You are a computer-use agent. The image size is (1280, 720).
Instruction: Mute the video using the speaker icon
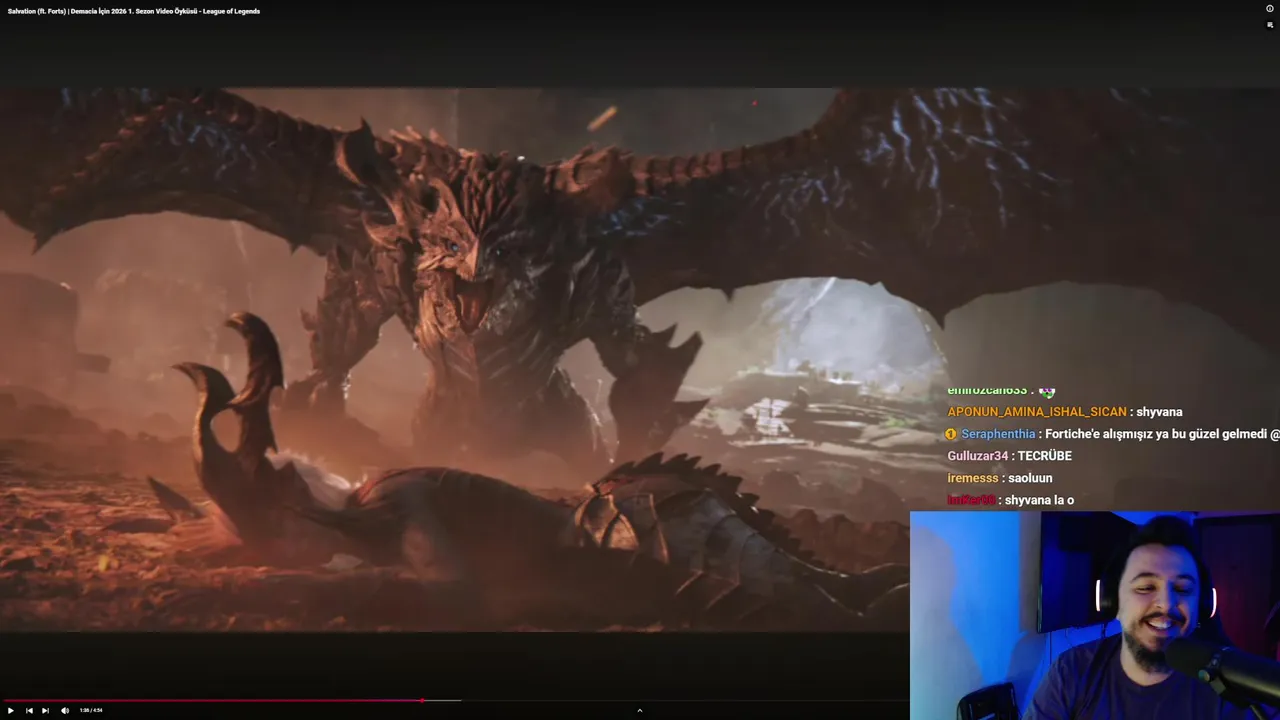65,710
